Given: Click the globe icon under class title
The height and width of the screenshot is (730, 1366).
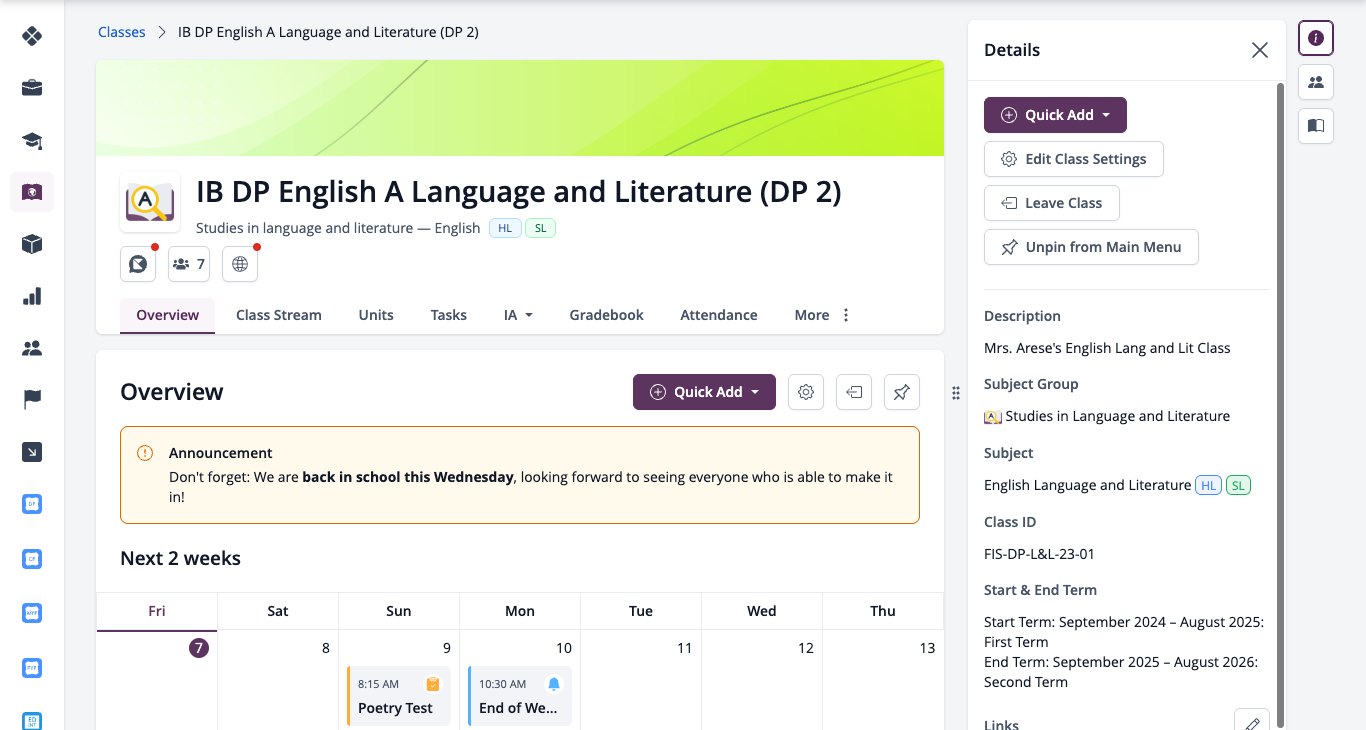Looking at the screenshot, I should (x=240, y=264).
